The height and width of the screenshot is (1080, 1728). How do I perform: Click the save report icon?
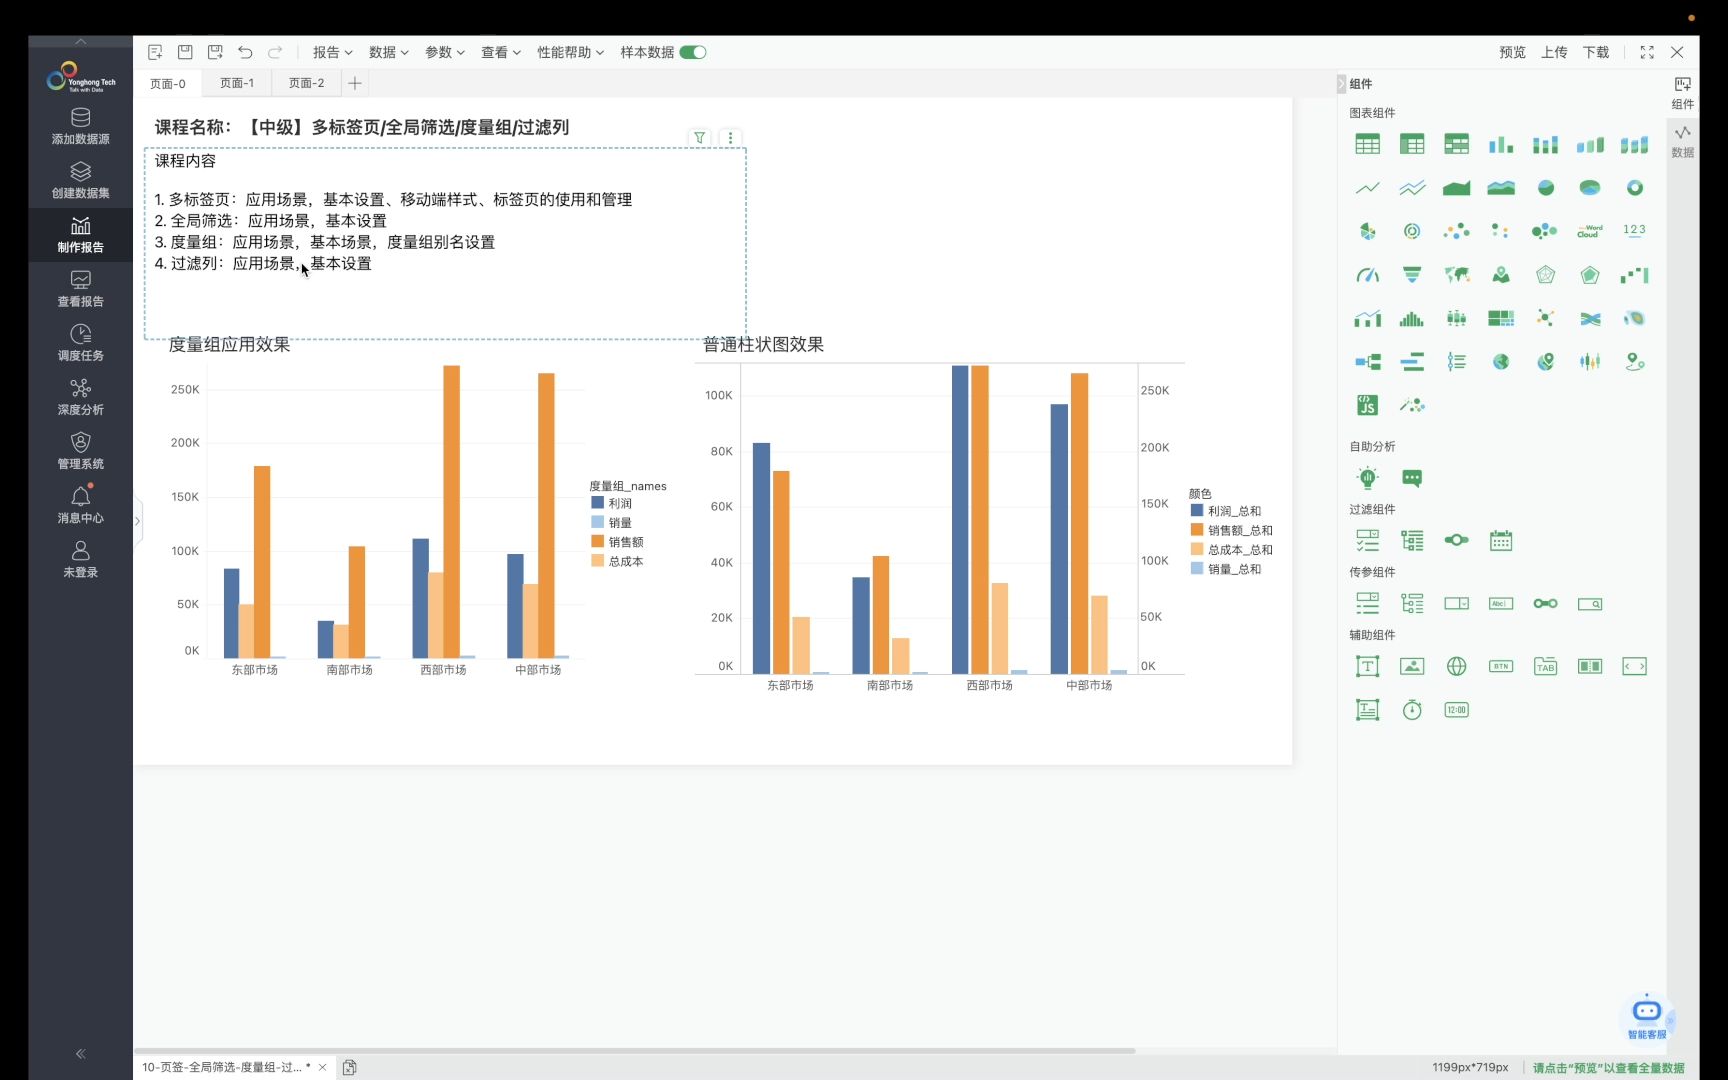(185, 52)
